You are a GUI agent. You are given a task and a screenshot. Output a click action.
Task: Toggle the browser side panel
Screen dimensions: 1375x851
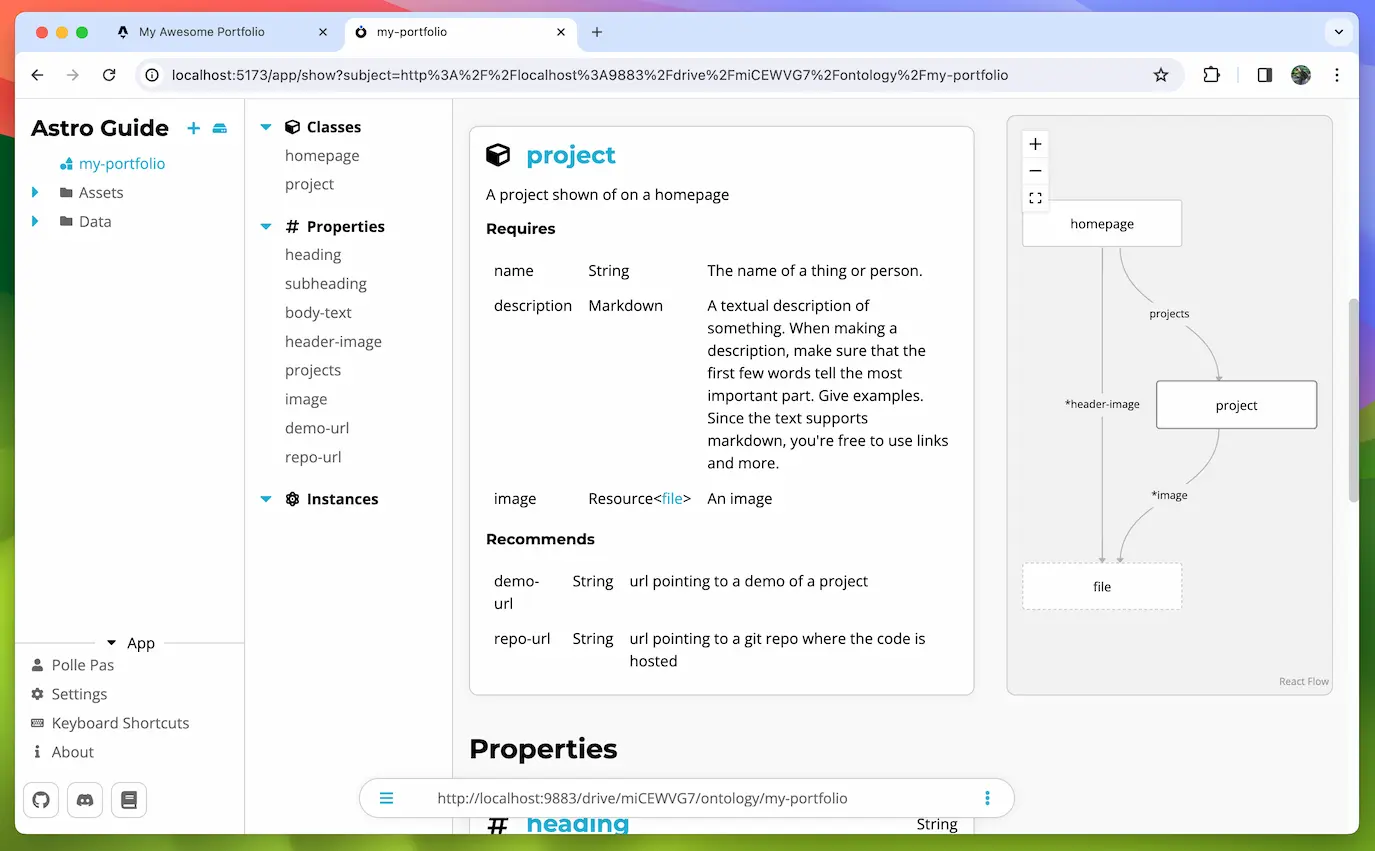coord(1264,75)
